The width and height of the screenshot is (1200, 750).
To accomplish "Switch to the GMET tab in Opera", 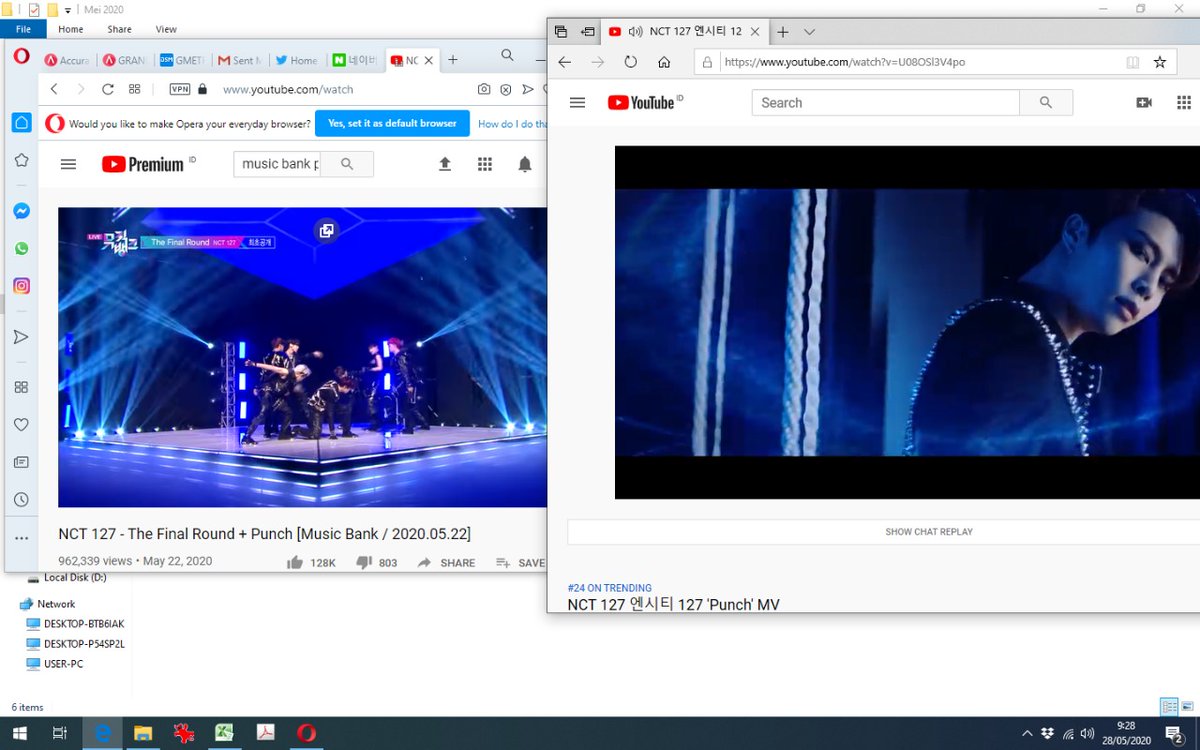I will pyautogui.click(x=181, y=60).
